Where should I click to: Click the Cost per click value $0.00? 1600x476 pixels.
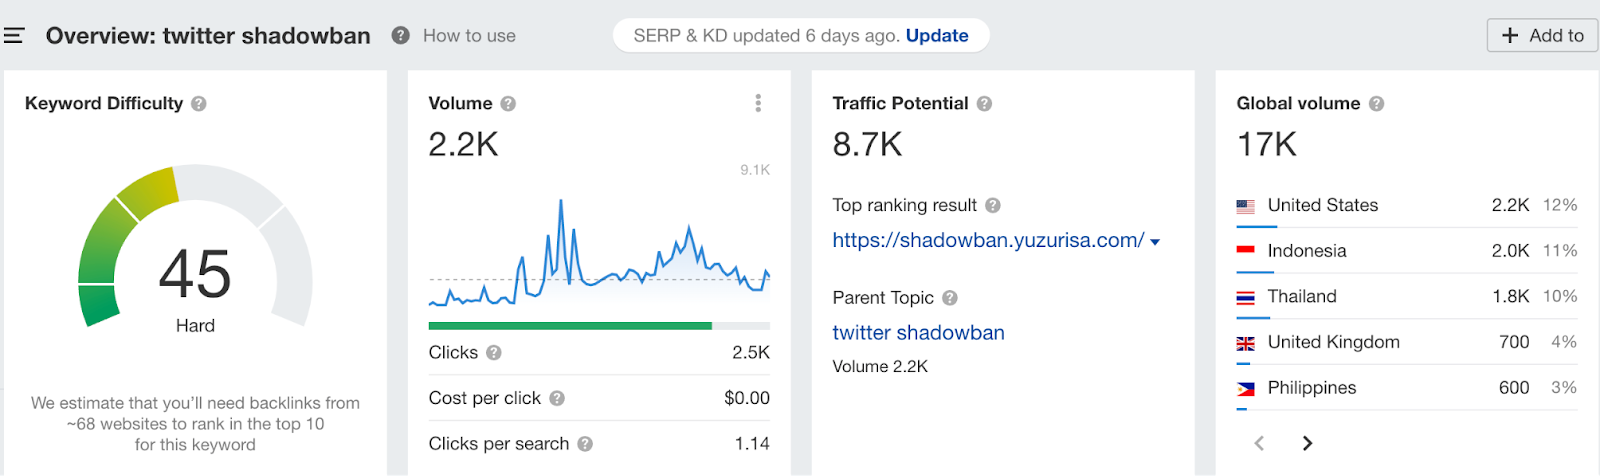[x=747, y=398]
